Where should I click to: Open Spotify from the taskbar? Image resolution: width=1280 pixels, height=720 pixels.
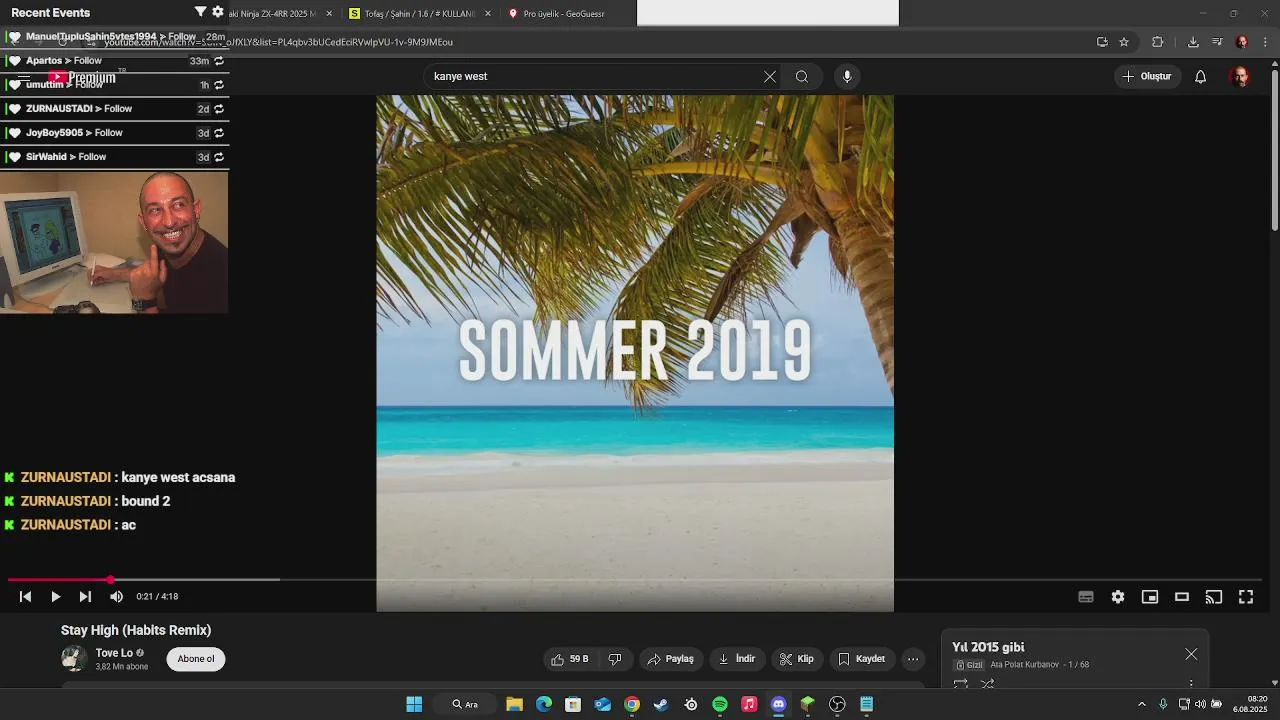coord(720,704)
